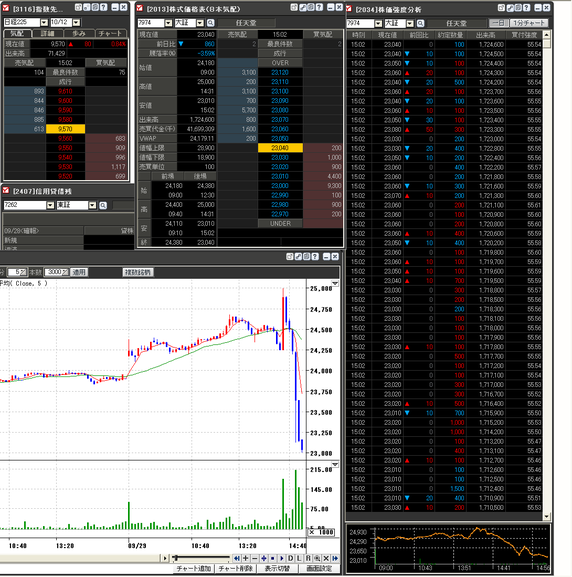Image resolution: width=572 pixels, height=577 pixels.
Task: Switch to the 歩み tab
Action: pos(79,33)
